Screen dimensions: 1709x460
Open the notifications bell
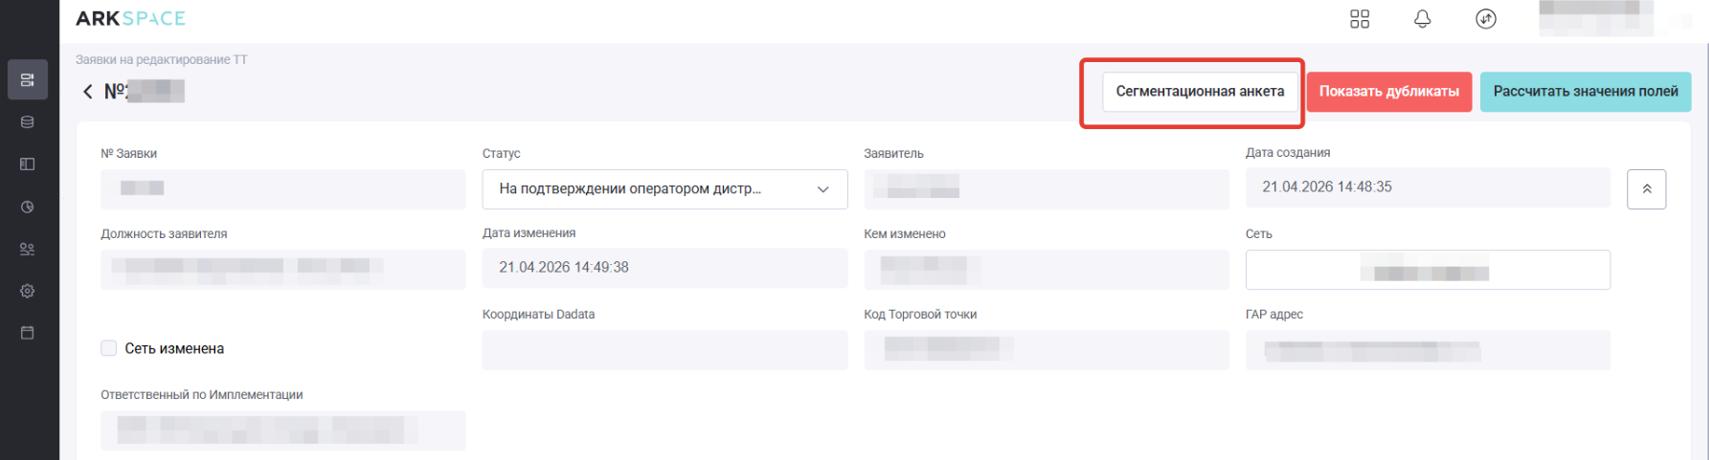pos(1422,19)
